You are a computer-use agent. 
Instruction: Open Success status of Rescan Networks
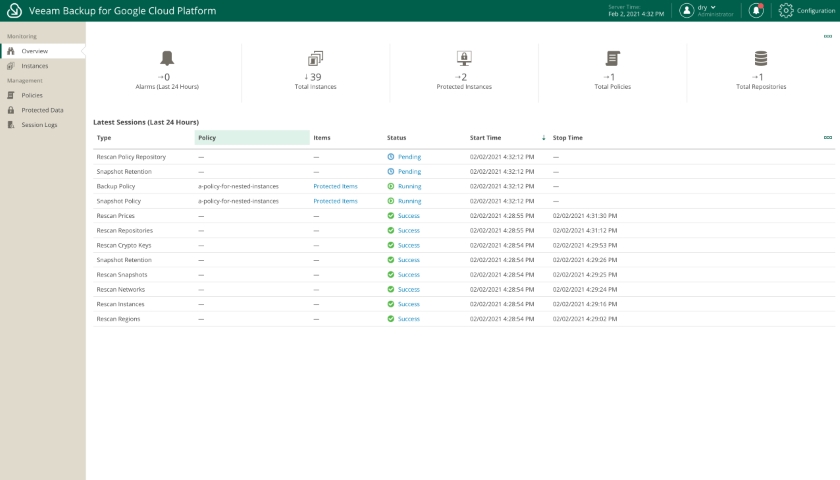[x=409, y=289]
